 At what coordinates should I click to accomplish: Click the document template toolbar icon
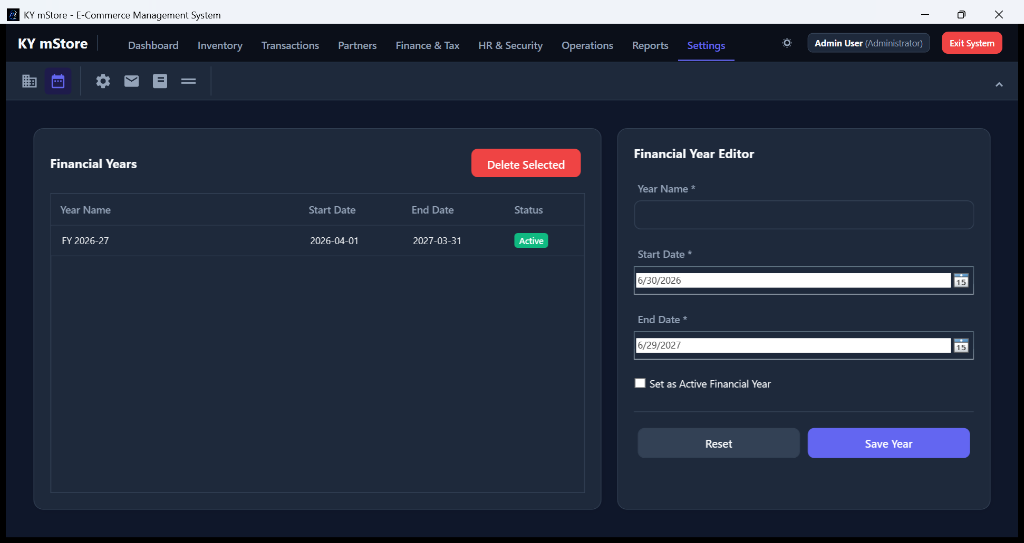point(160,81)
